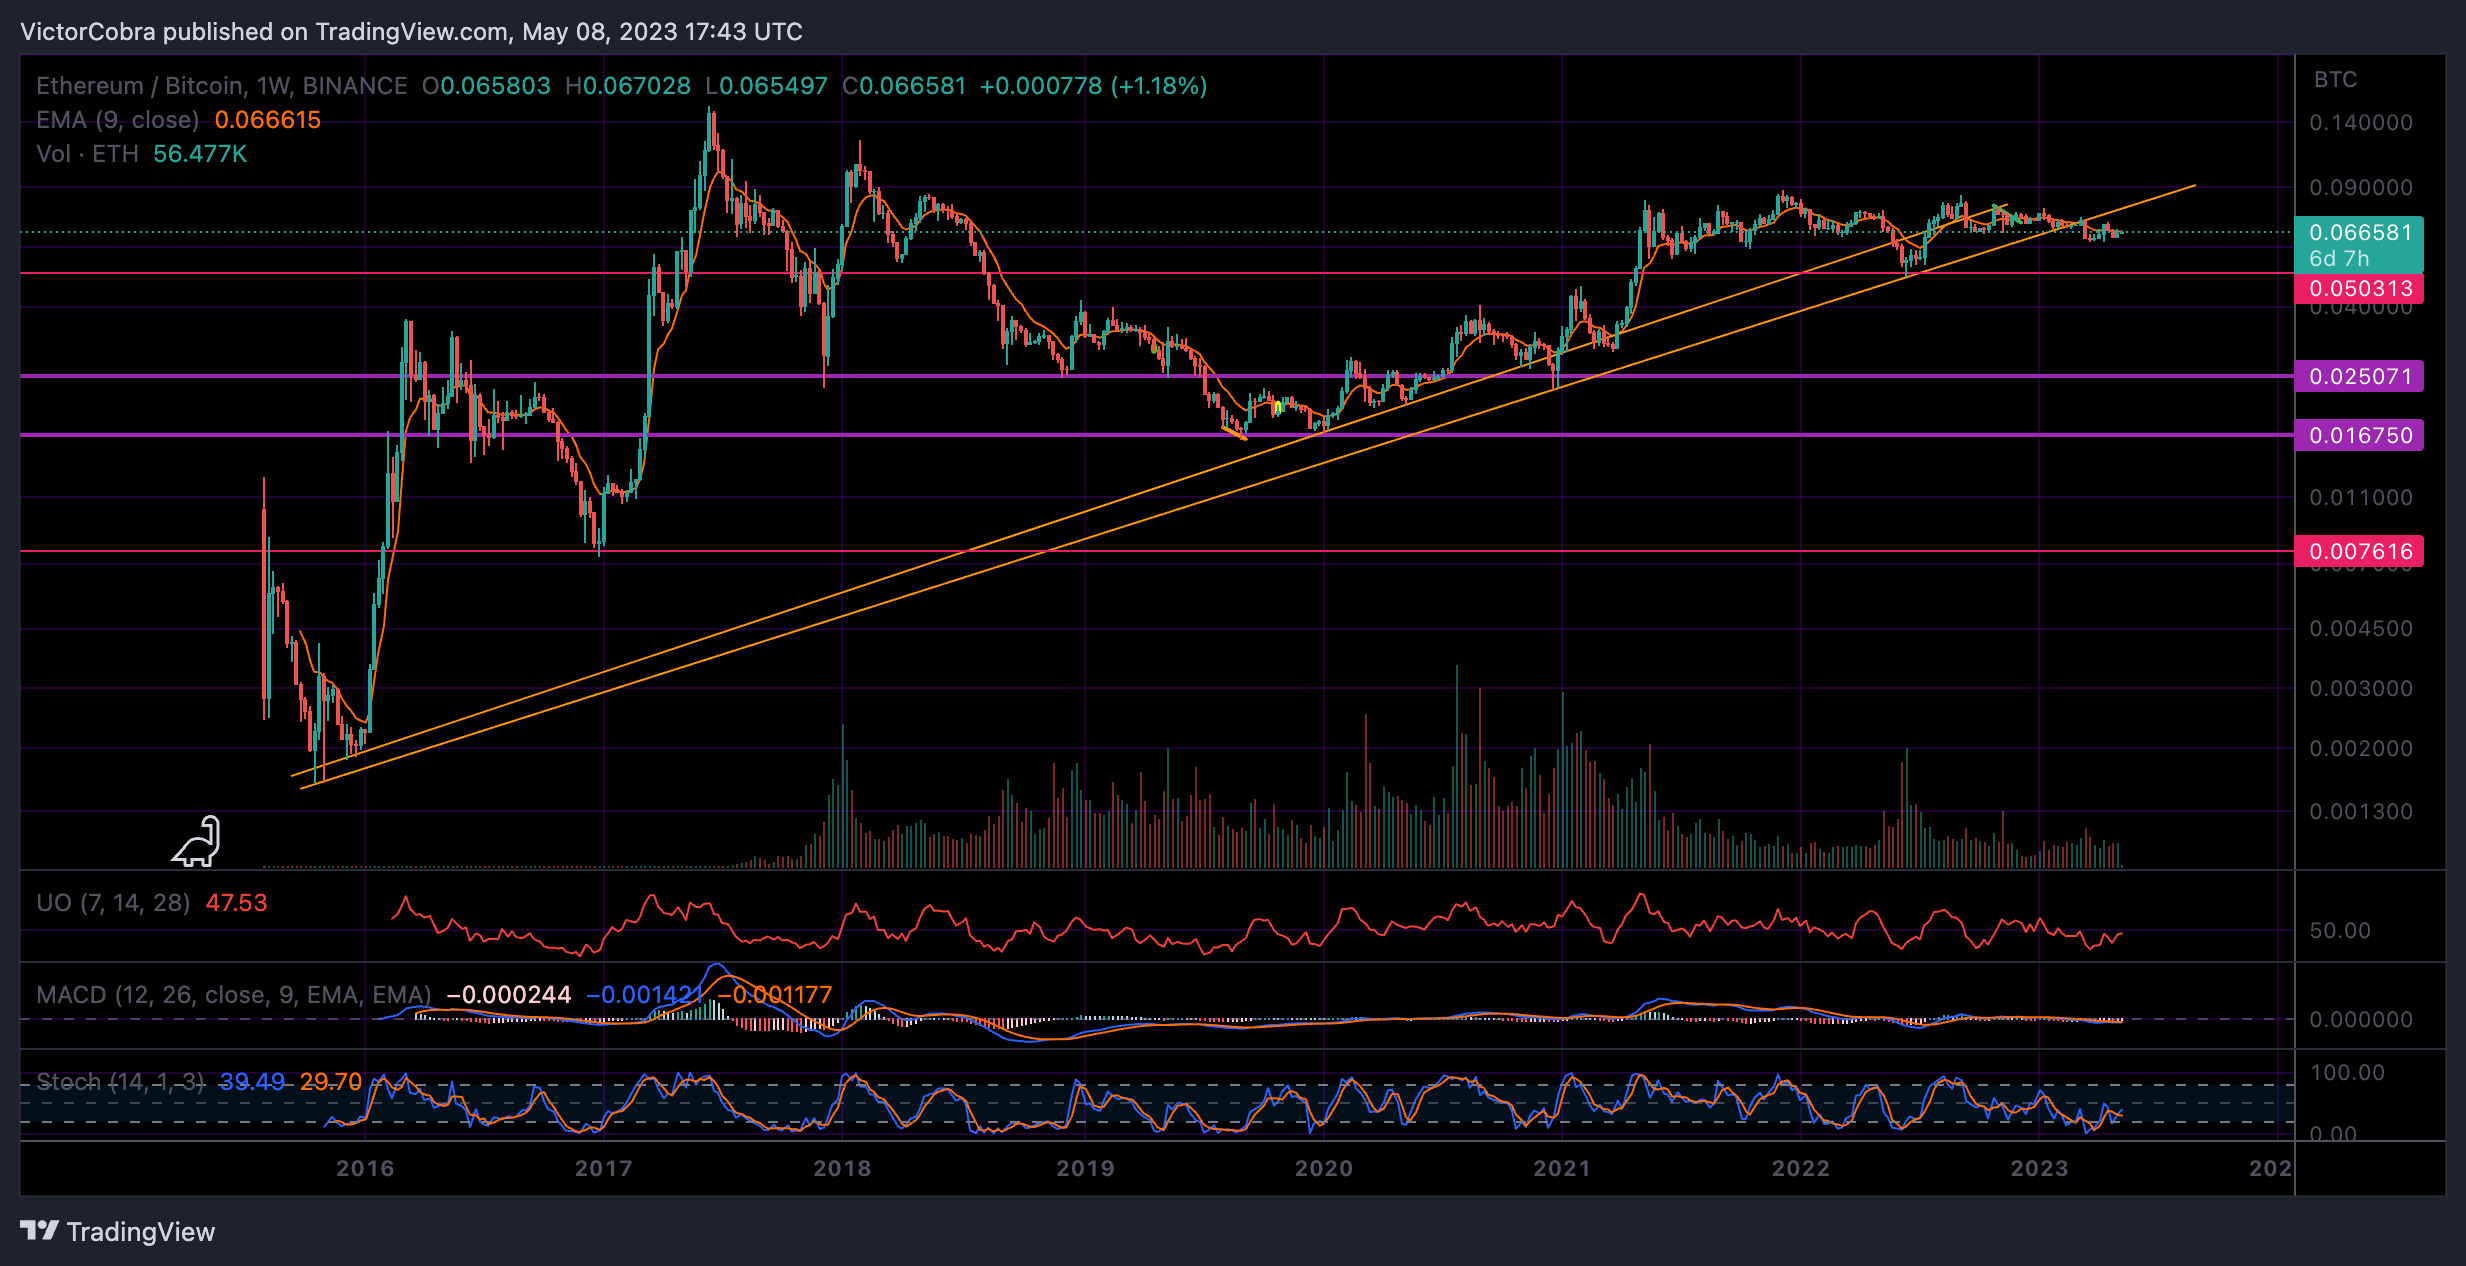Click the 0.002000 price axis label
The width and height of the screenshot is (2466, 1266).
click(2361, 749)
